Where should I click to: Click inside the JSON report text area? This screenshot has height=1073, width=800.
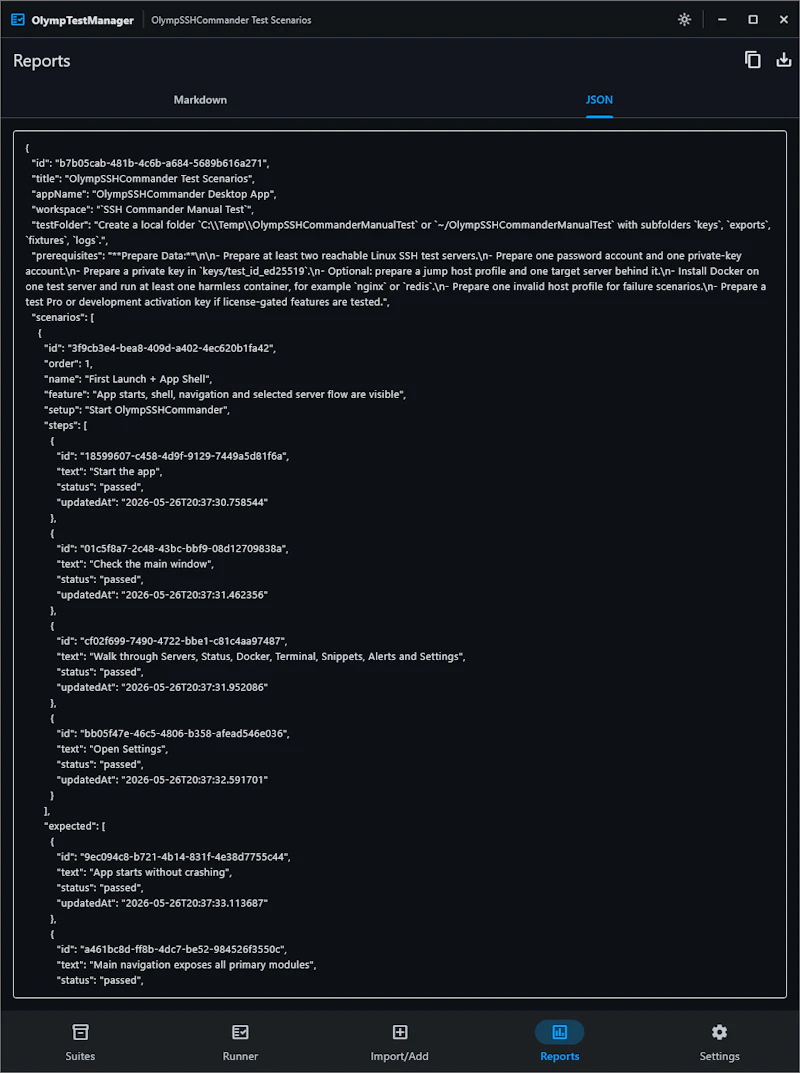click(x=400, y=564)
